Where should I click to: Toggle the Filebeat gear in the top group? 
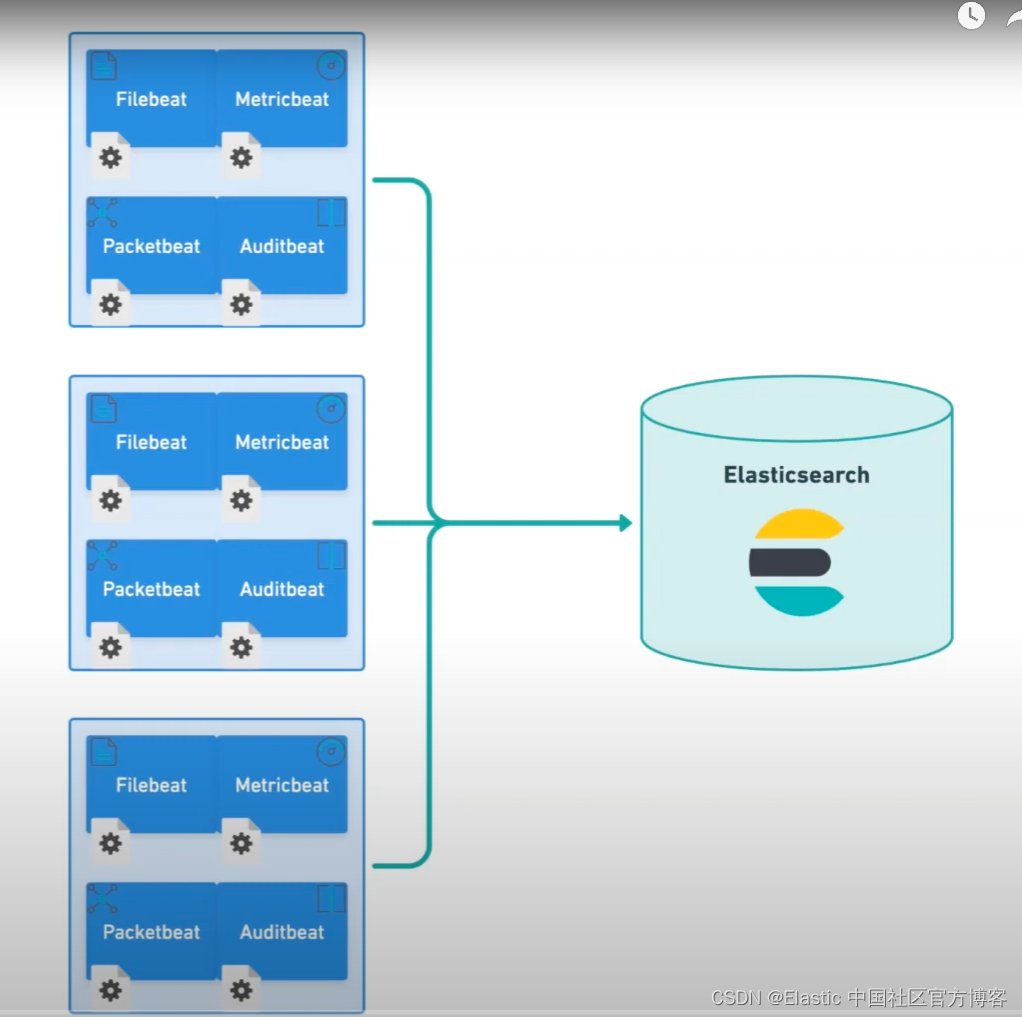pyautogui.click(x=110, y=157)
